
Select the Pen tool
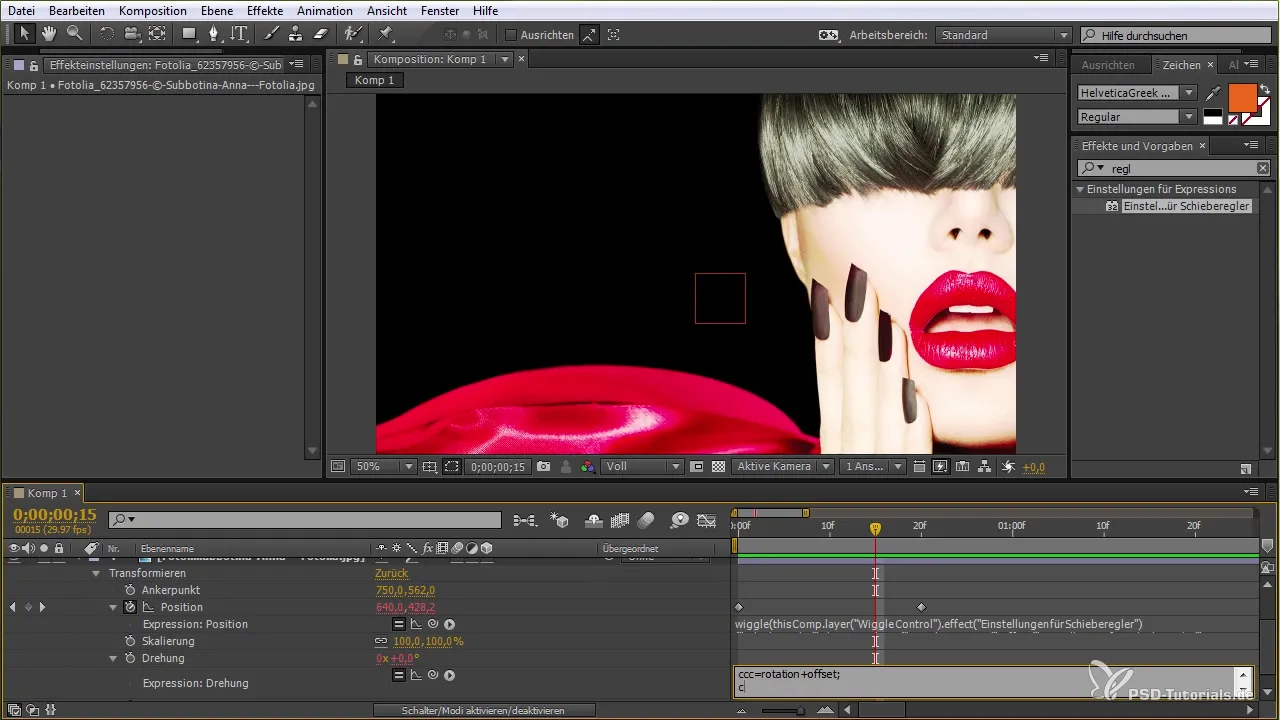coord(213,34)
